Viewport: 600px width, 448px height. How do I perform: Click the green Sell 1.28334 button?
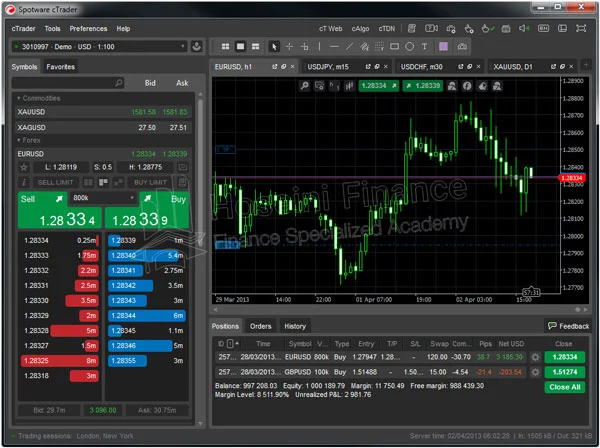point(60,210)
